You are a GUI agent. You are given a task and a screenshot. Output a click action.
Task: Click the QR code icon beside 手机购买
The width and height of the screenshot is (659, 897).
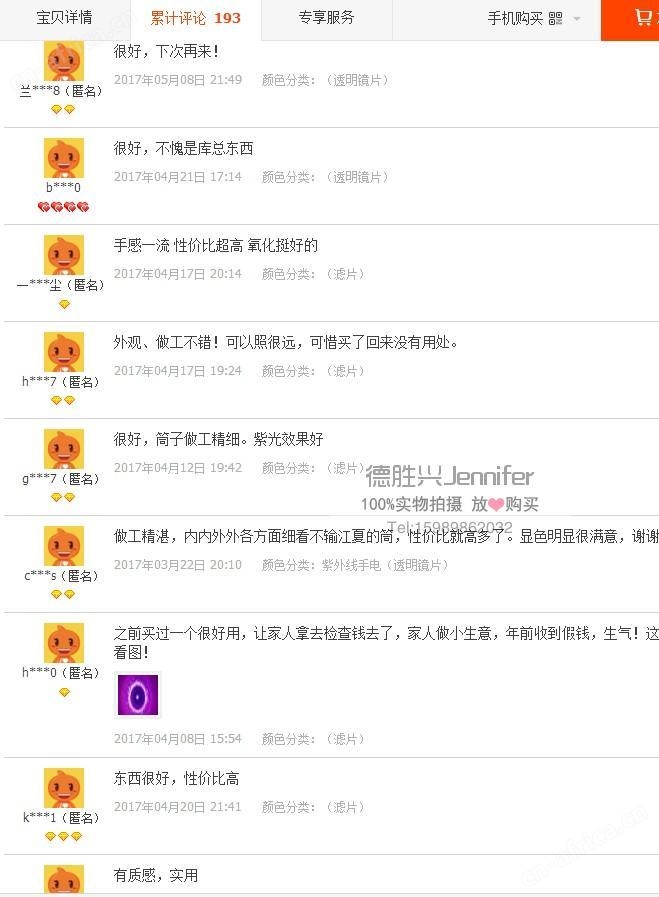coord(555,19)
